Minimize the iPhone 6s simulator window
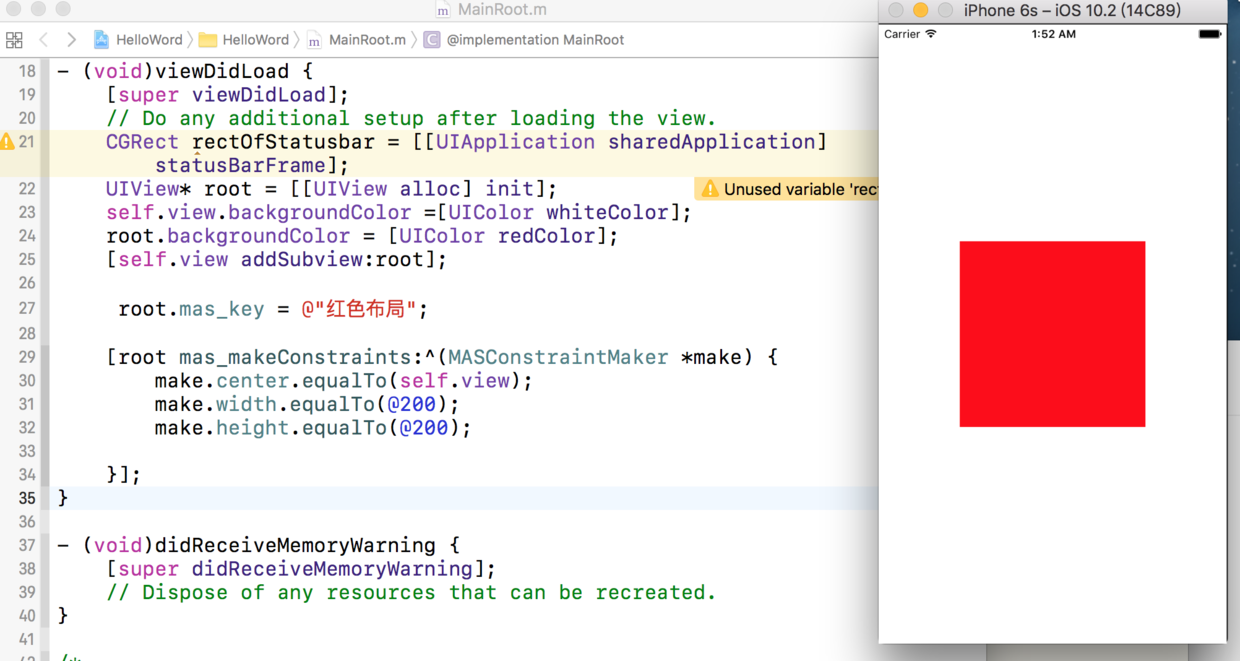1240x661 pixels. [x=920, y=10]
